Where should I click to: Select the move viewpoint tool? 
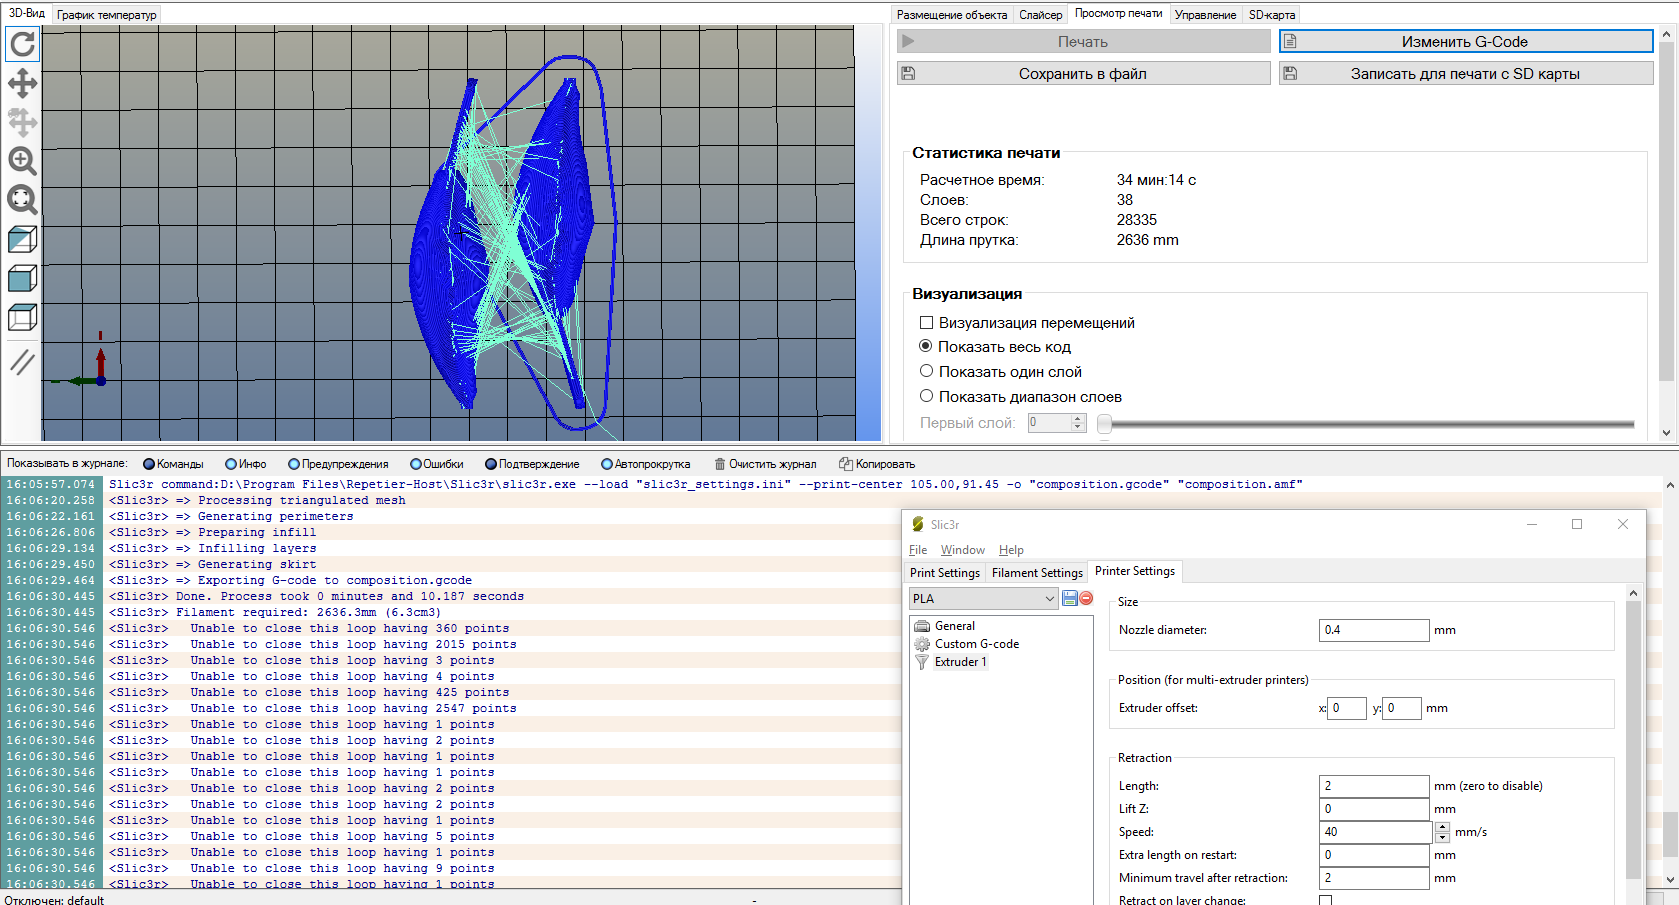[x=22, y=83]
